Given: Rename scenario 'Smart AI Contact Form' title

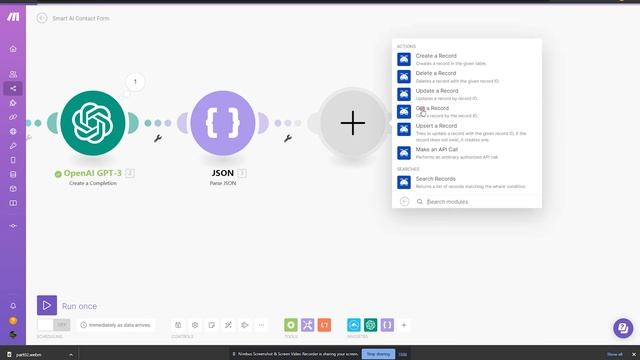Looking at the screenshot, I should pos(81,18).
